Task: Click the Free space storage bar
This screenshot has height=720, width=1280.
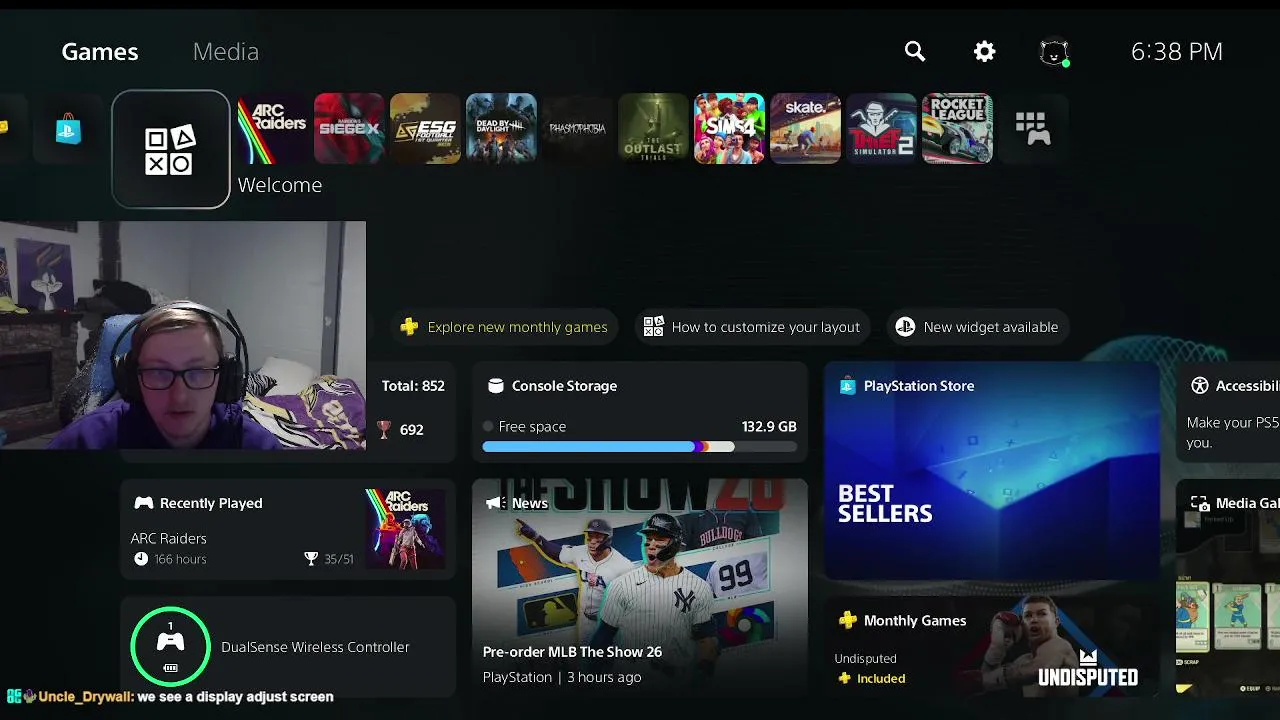Action: [x=640, y=447]
